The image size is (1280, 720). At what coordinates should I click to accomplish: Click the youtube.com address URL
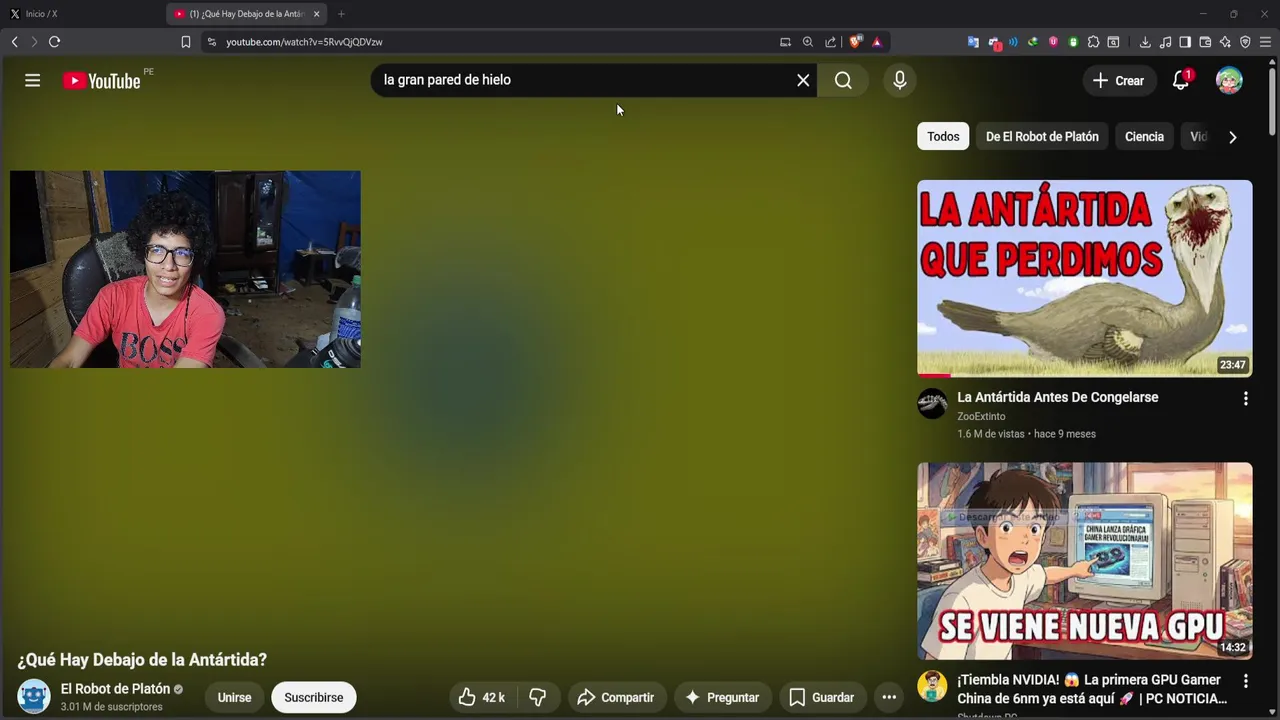pyautogui.click(x=304, y=42)
